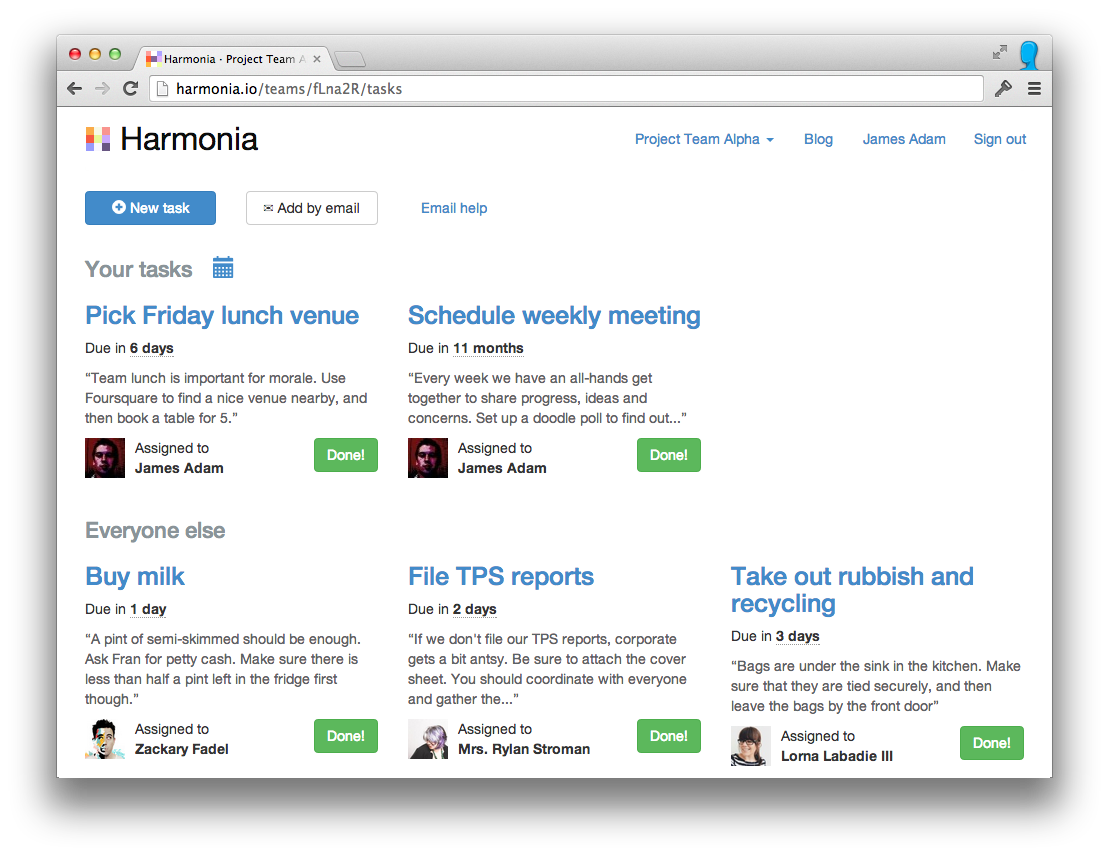
Task: Reload the page with the refresh icon
Action: pyautogui.click(x=130, y=88)
